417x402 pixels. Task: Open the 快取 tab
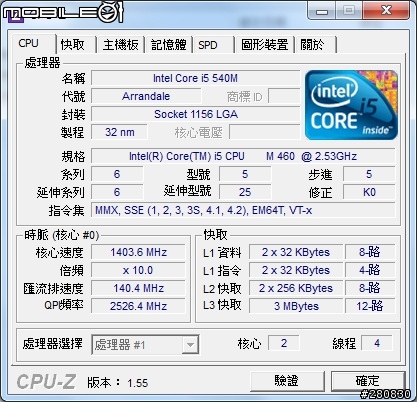74,44
